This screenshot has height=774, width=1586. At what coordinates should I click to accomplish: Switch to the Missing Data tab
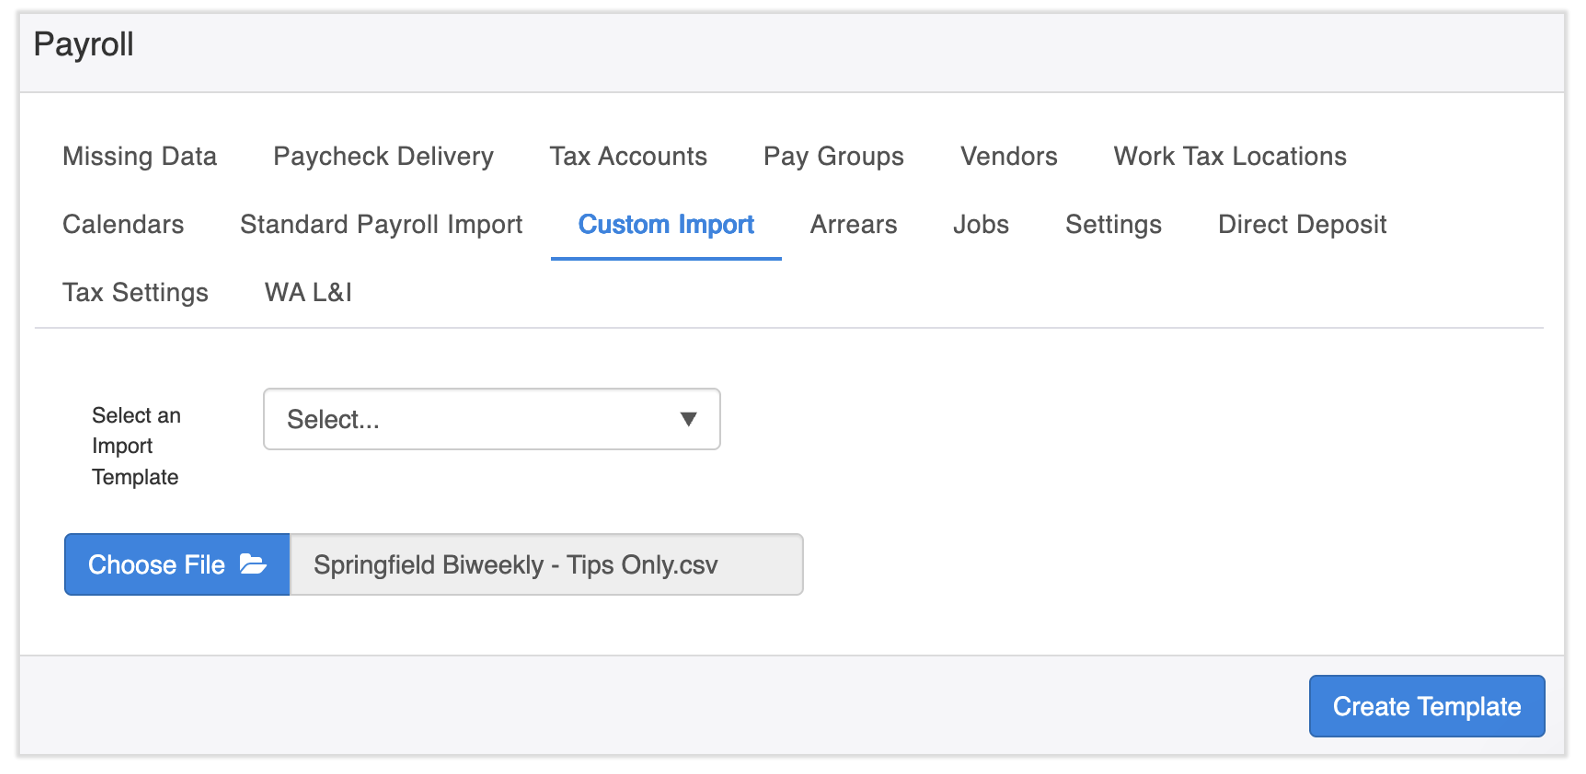[x=139, y=157]
